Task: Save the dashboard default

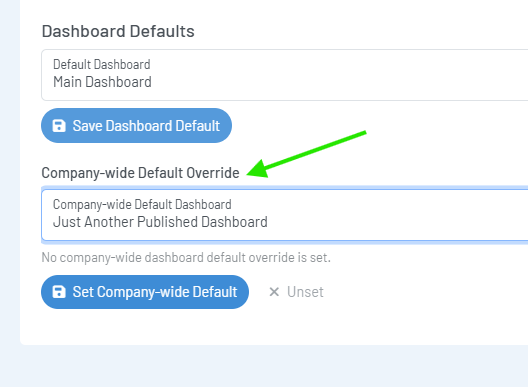Action: [136, 126]
